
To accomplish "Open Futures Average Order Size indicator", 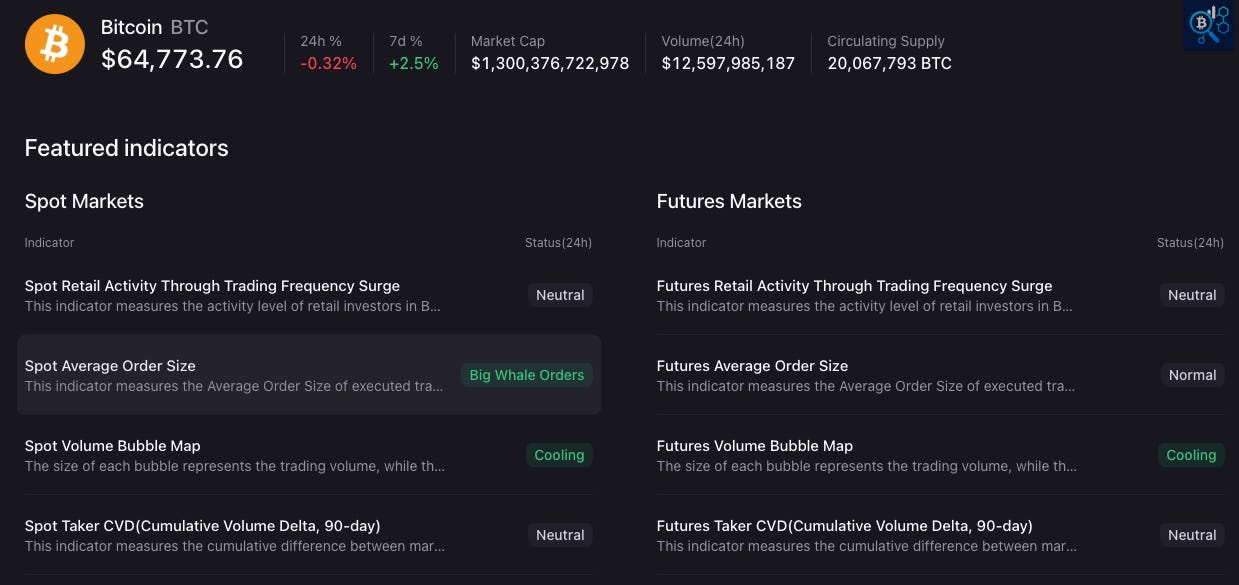I will pos(752,366).
